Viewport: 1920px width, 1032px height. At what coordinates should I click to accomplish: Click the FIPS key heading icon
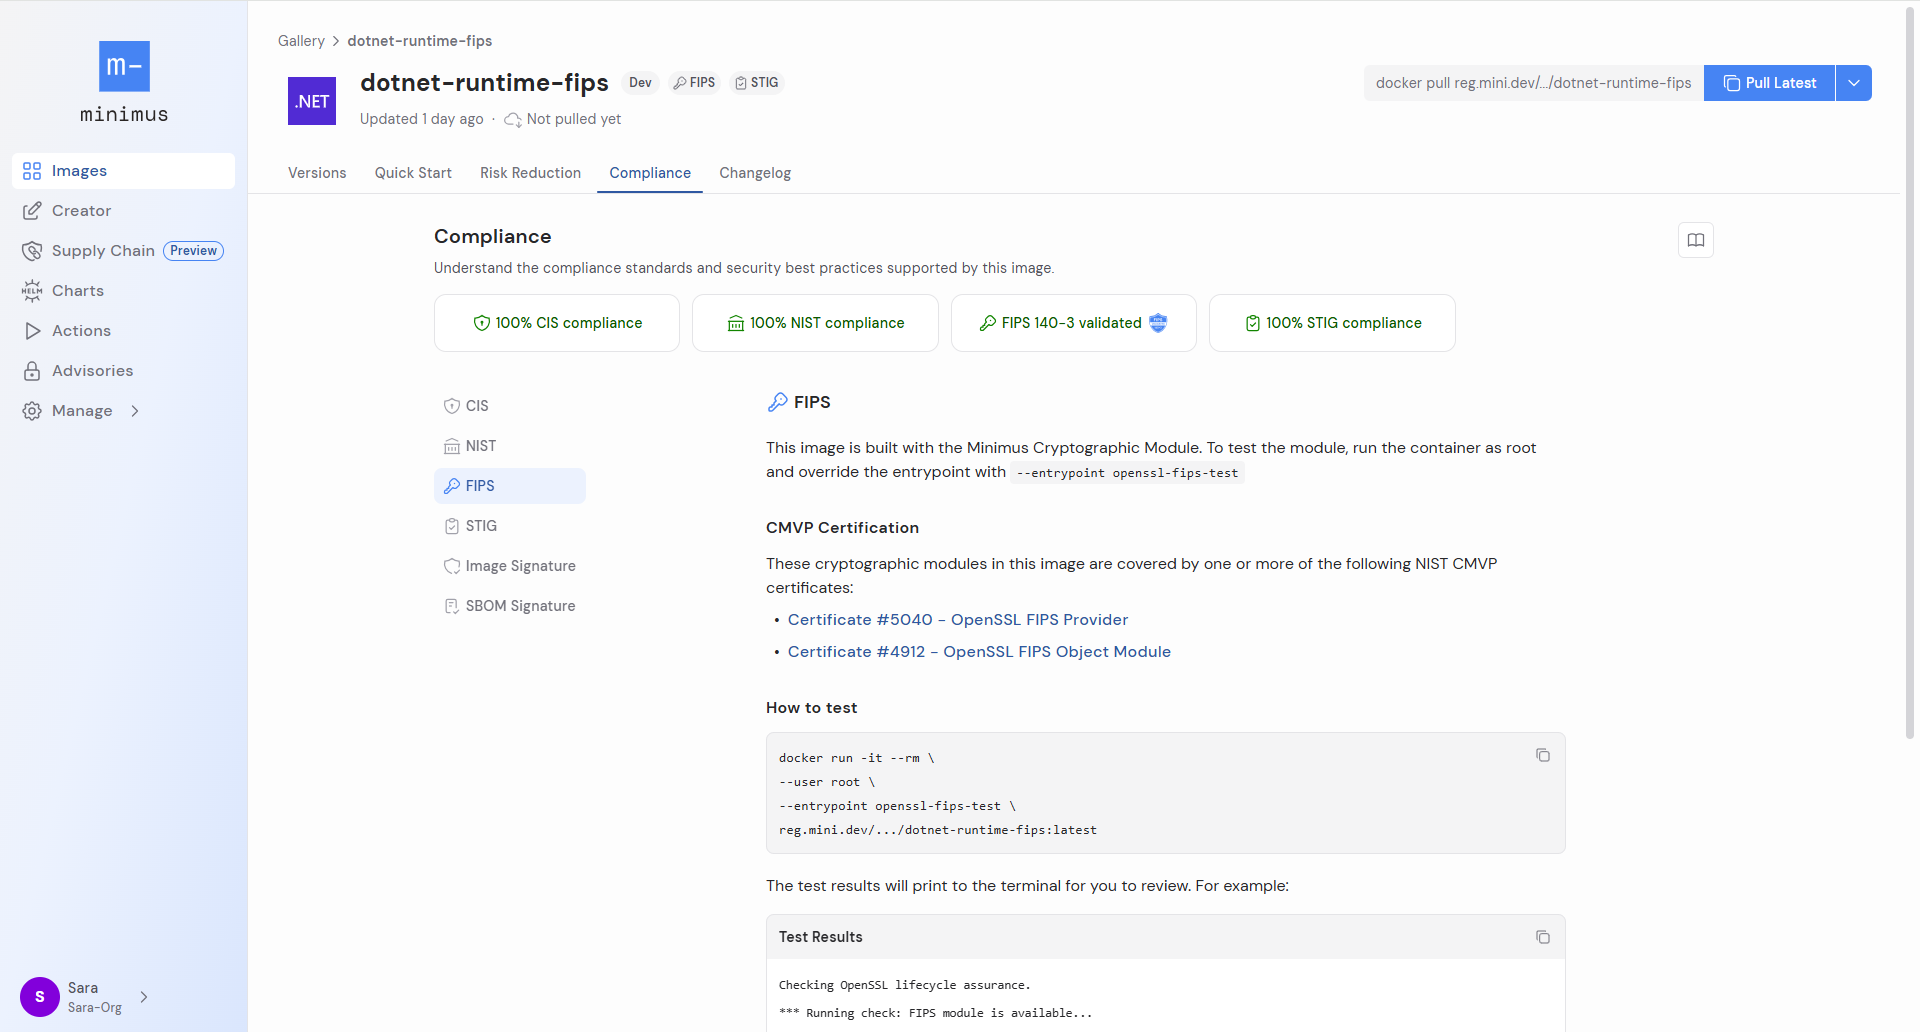click(x=777, y=402)
